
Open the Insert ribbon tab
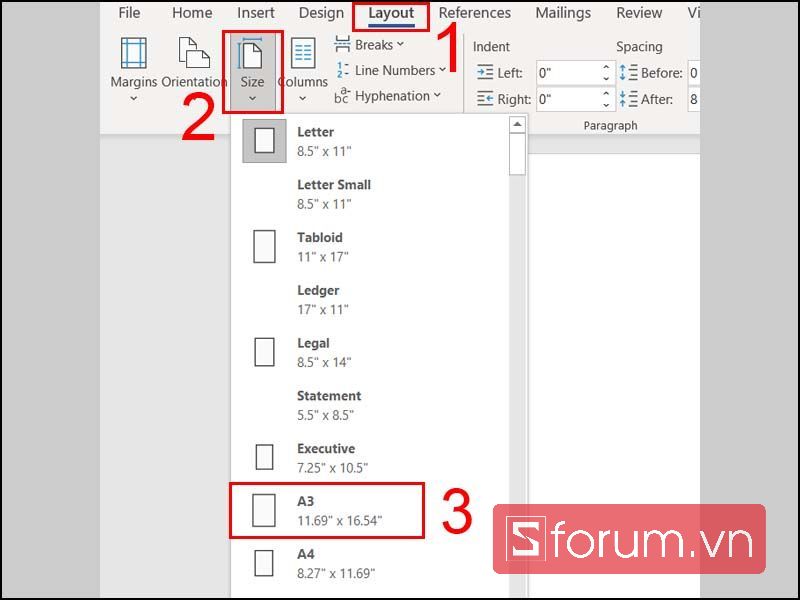[256, 14]
